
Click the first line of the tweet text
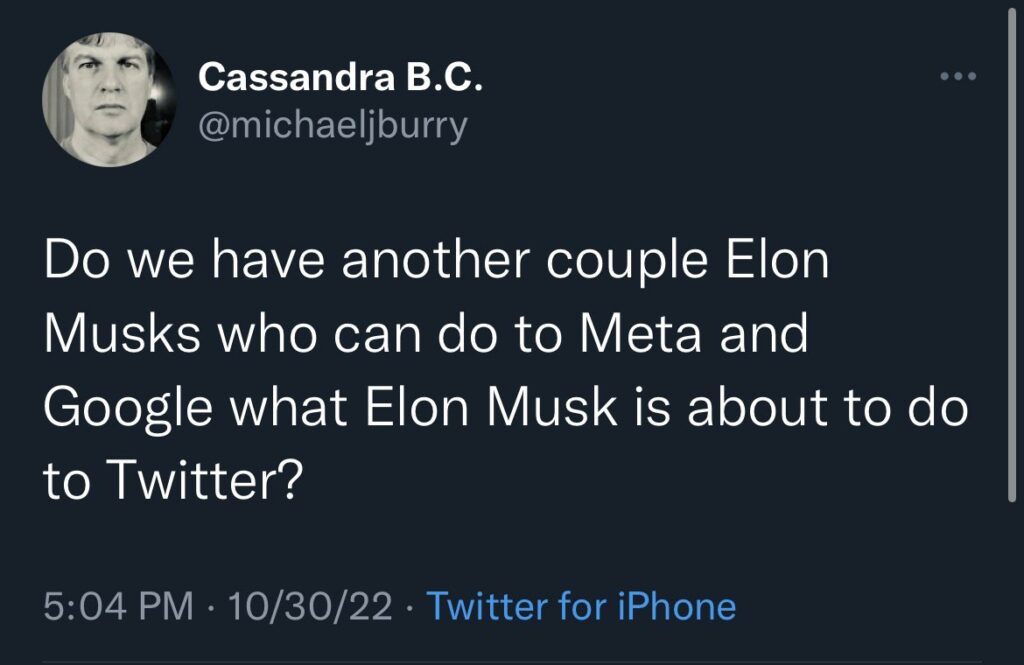[x=437, y=260]
